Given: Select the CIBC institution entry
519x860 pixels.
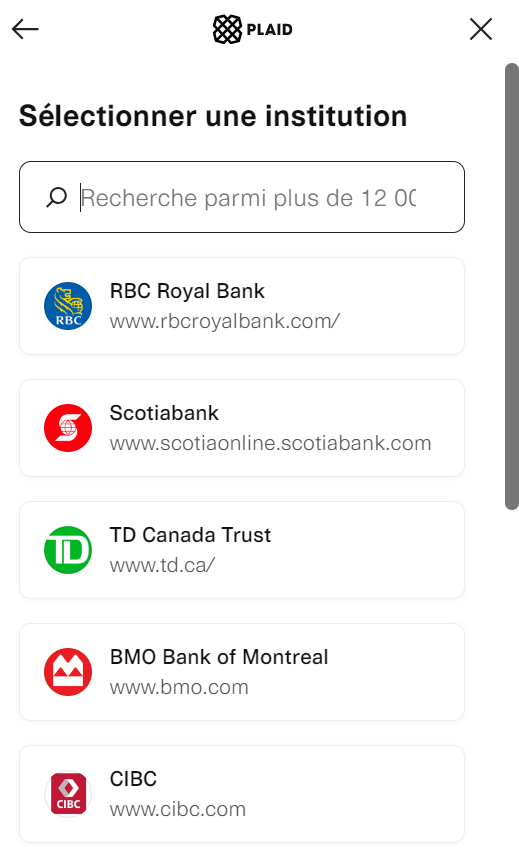Looking at the screenshot, I should [x=242, y=794].
